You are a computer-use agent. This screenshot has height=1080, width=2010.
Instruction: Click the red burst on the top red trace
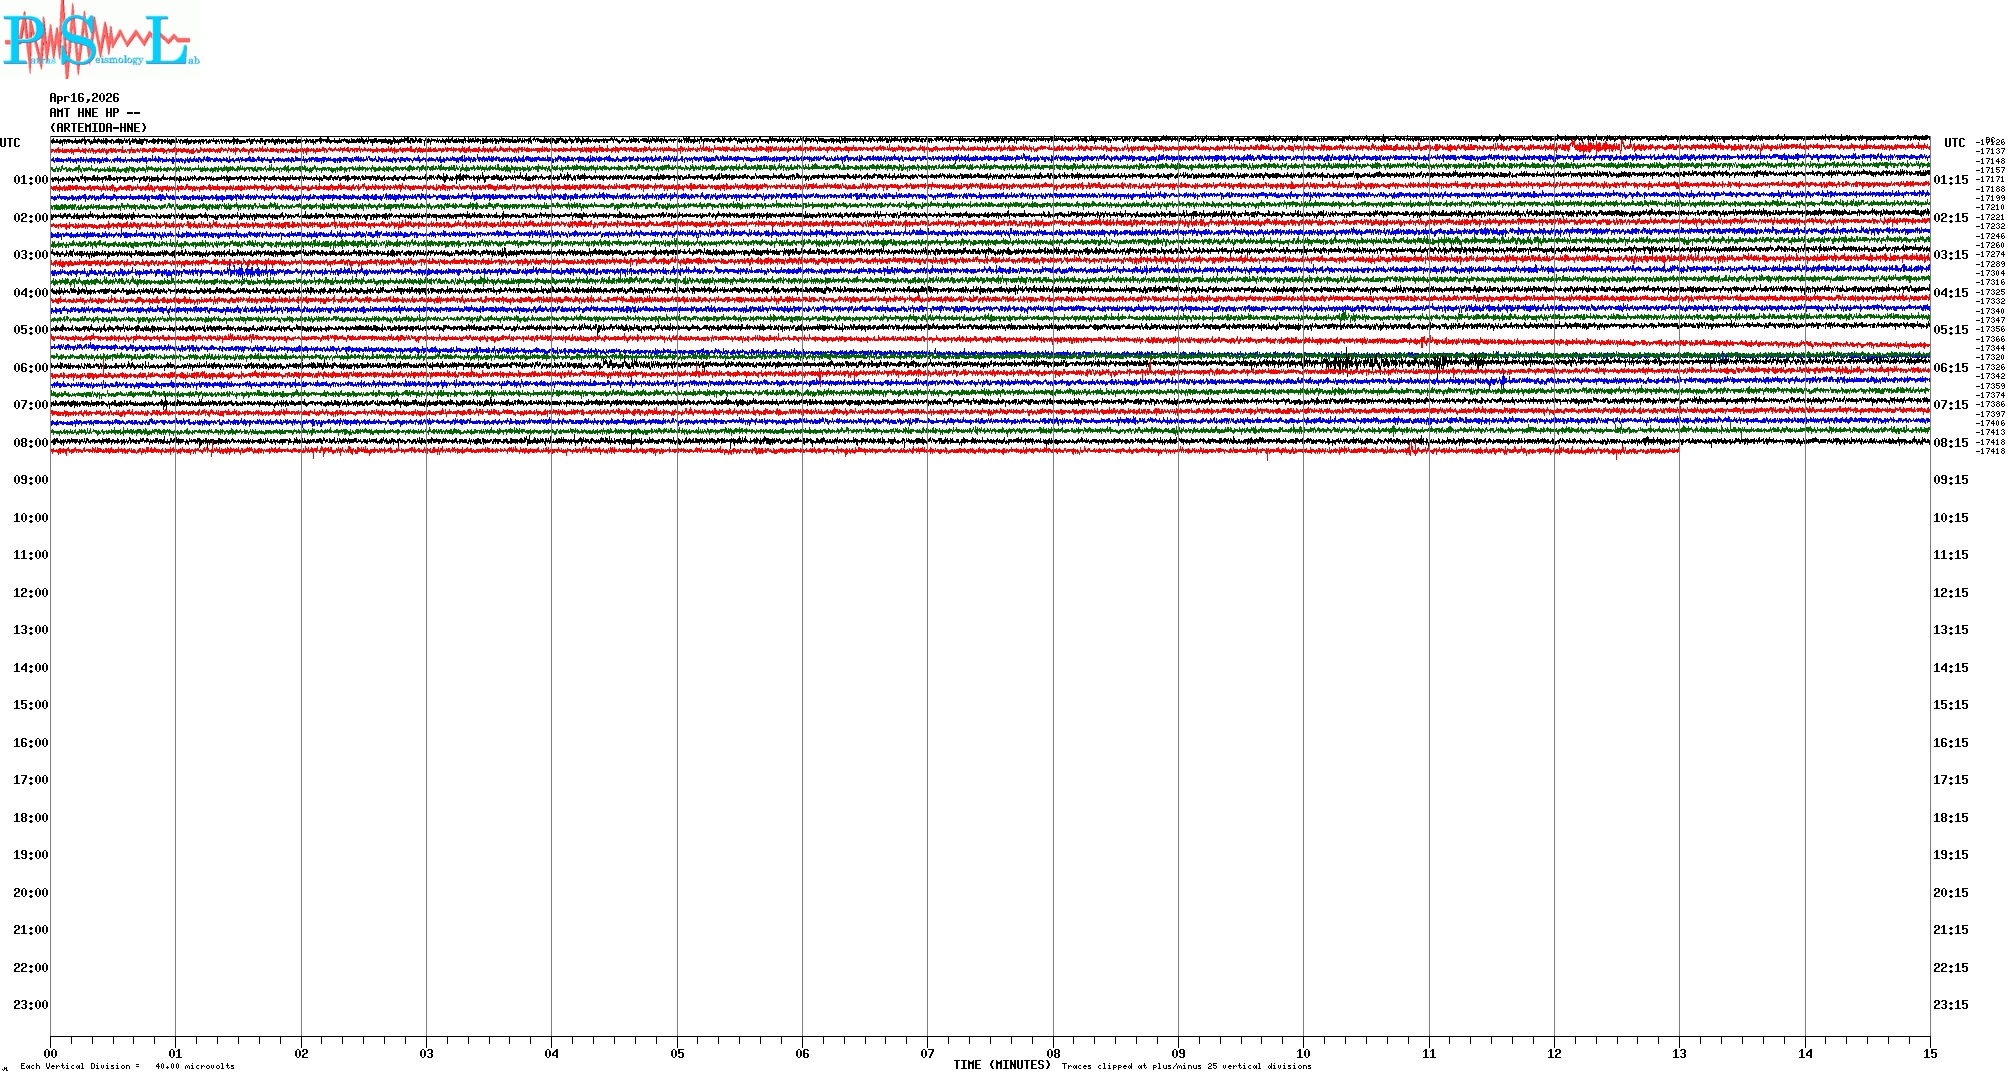(x=1592, y=147)
